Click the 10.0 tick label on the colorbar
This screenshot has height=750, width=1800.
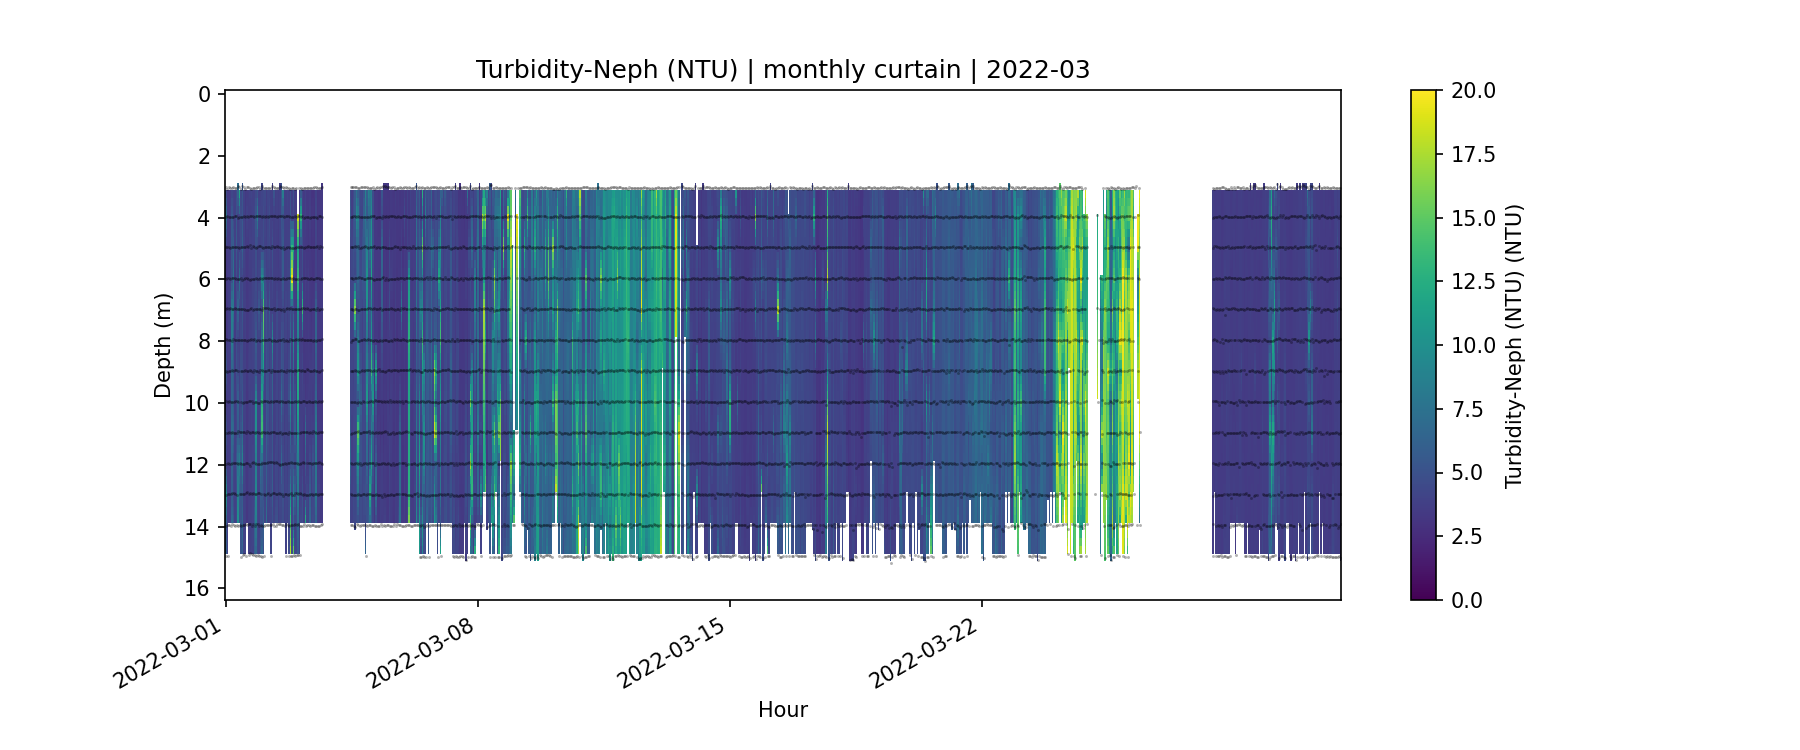[x=1473, y=345]
